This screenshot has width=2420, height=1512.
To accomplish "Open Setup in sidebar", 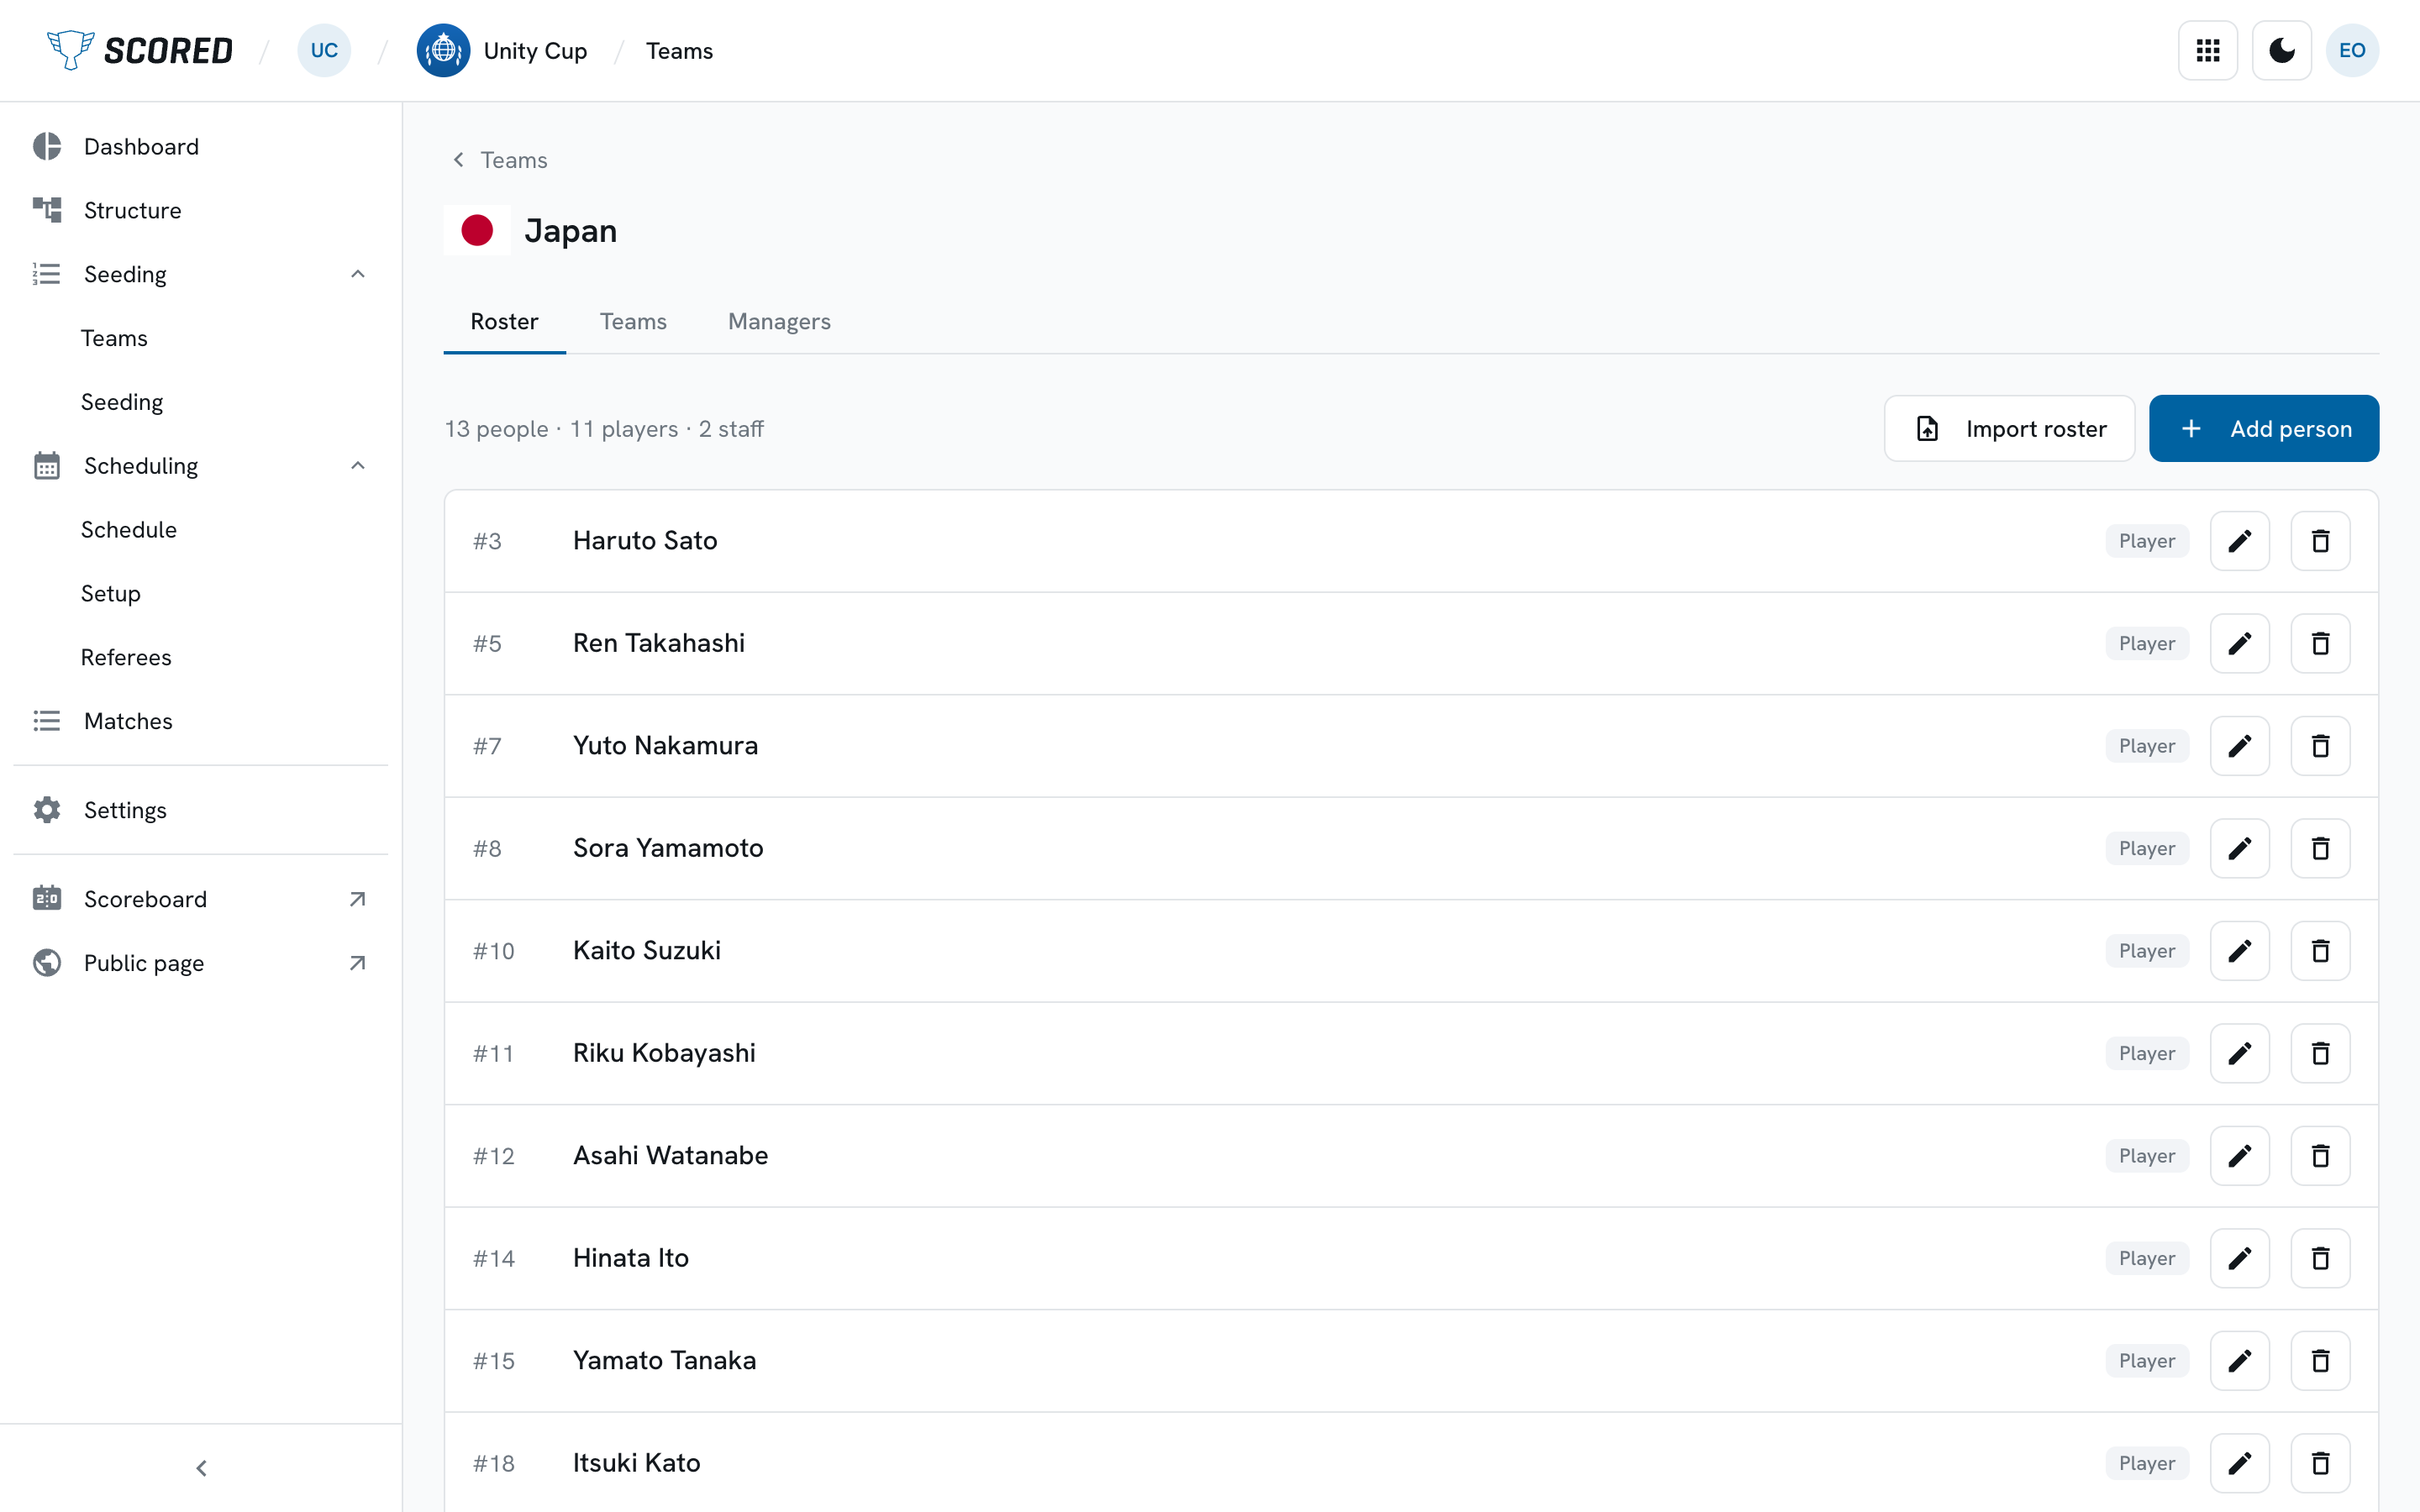I will pyautogui.click(x=200, y=594).
